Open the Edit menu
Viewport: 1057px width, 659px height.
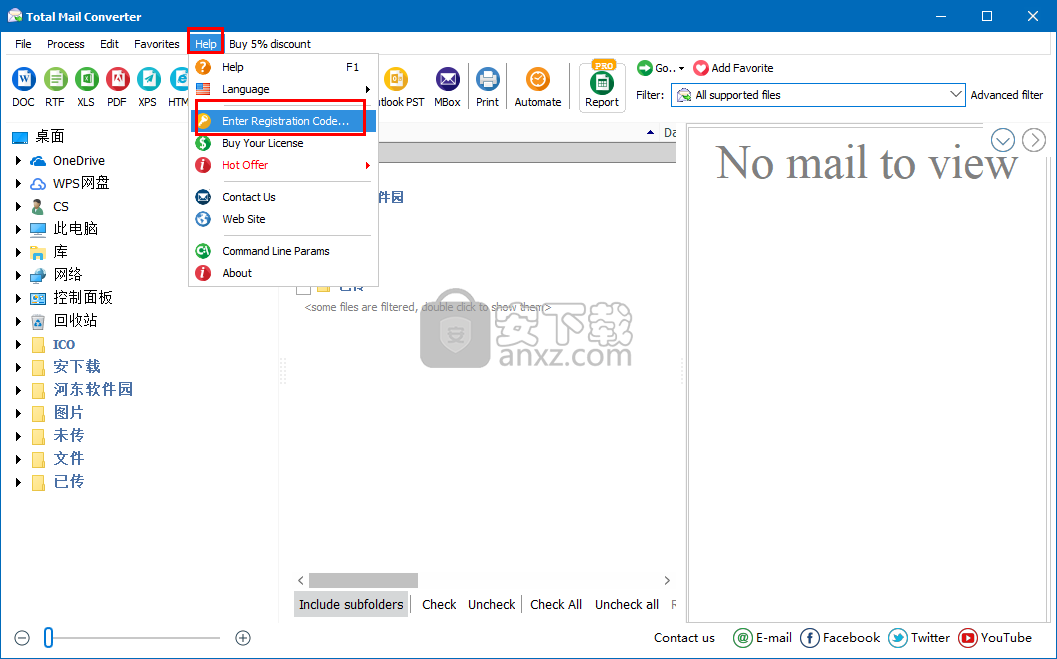coord(109,44)
